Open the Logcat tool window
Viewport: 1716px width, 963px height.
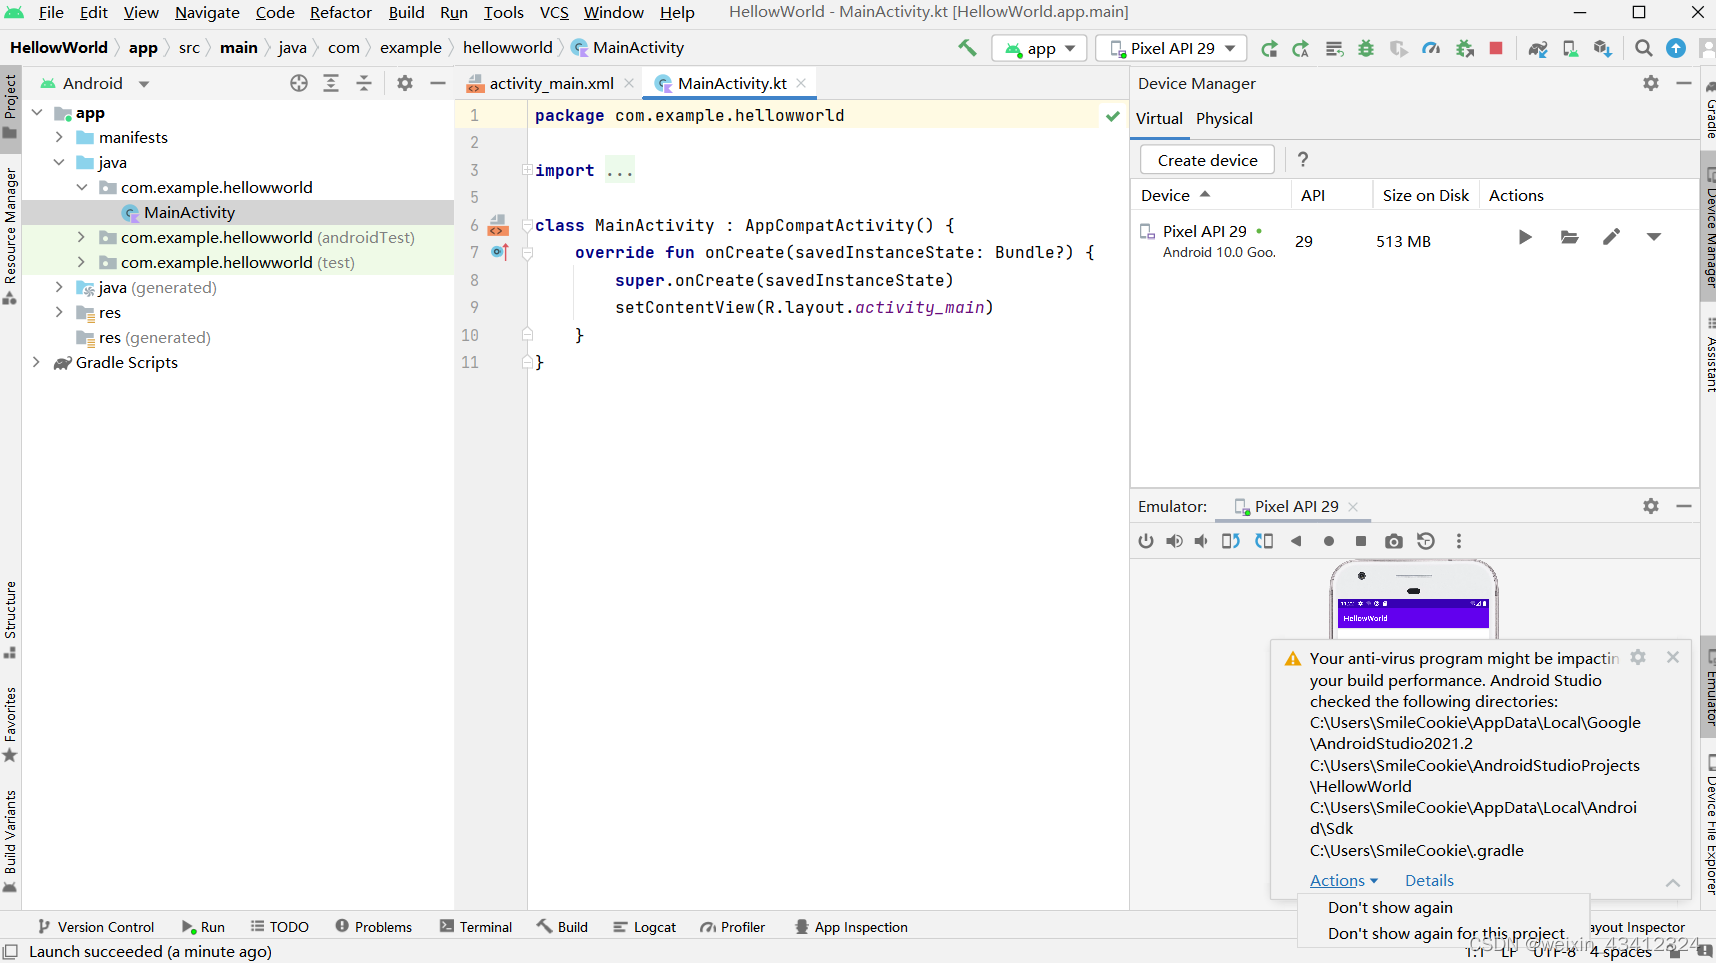[x=644, y=927]
